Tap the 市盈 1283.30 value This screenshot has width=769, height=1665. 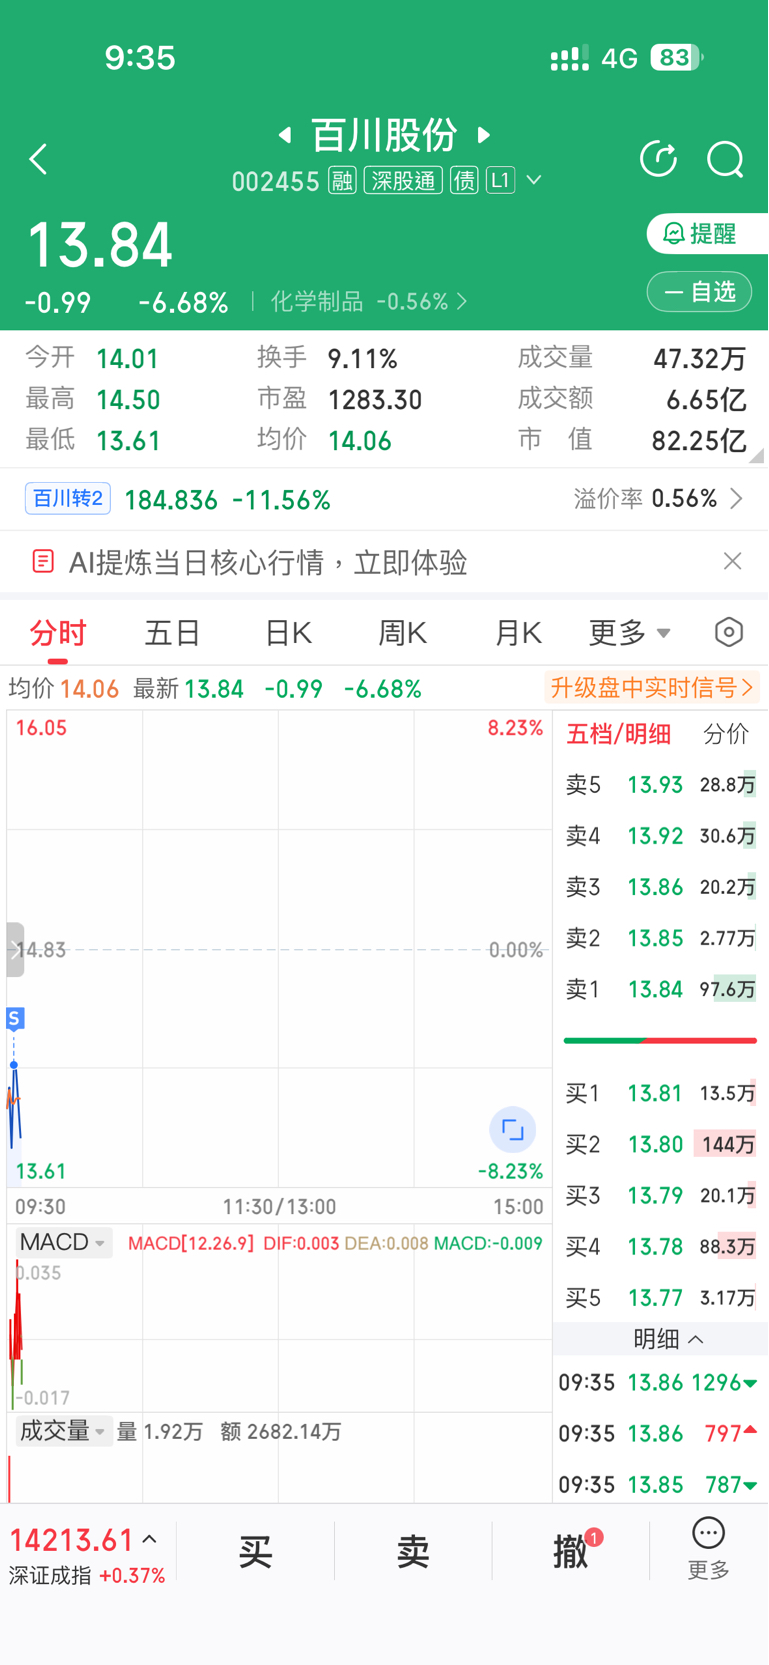pos(375,400)
